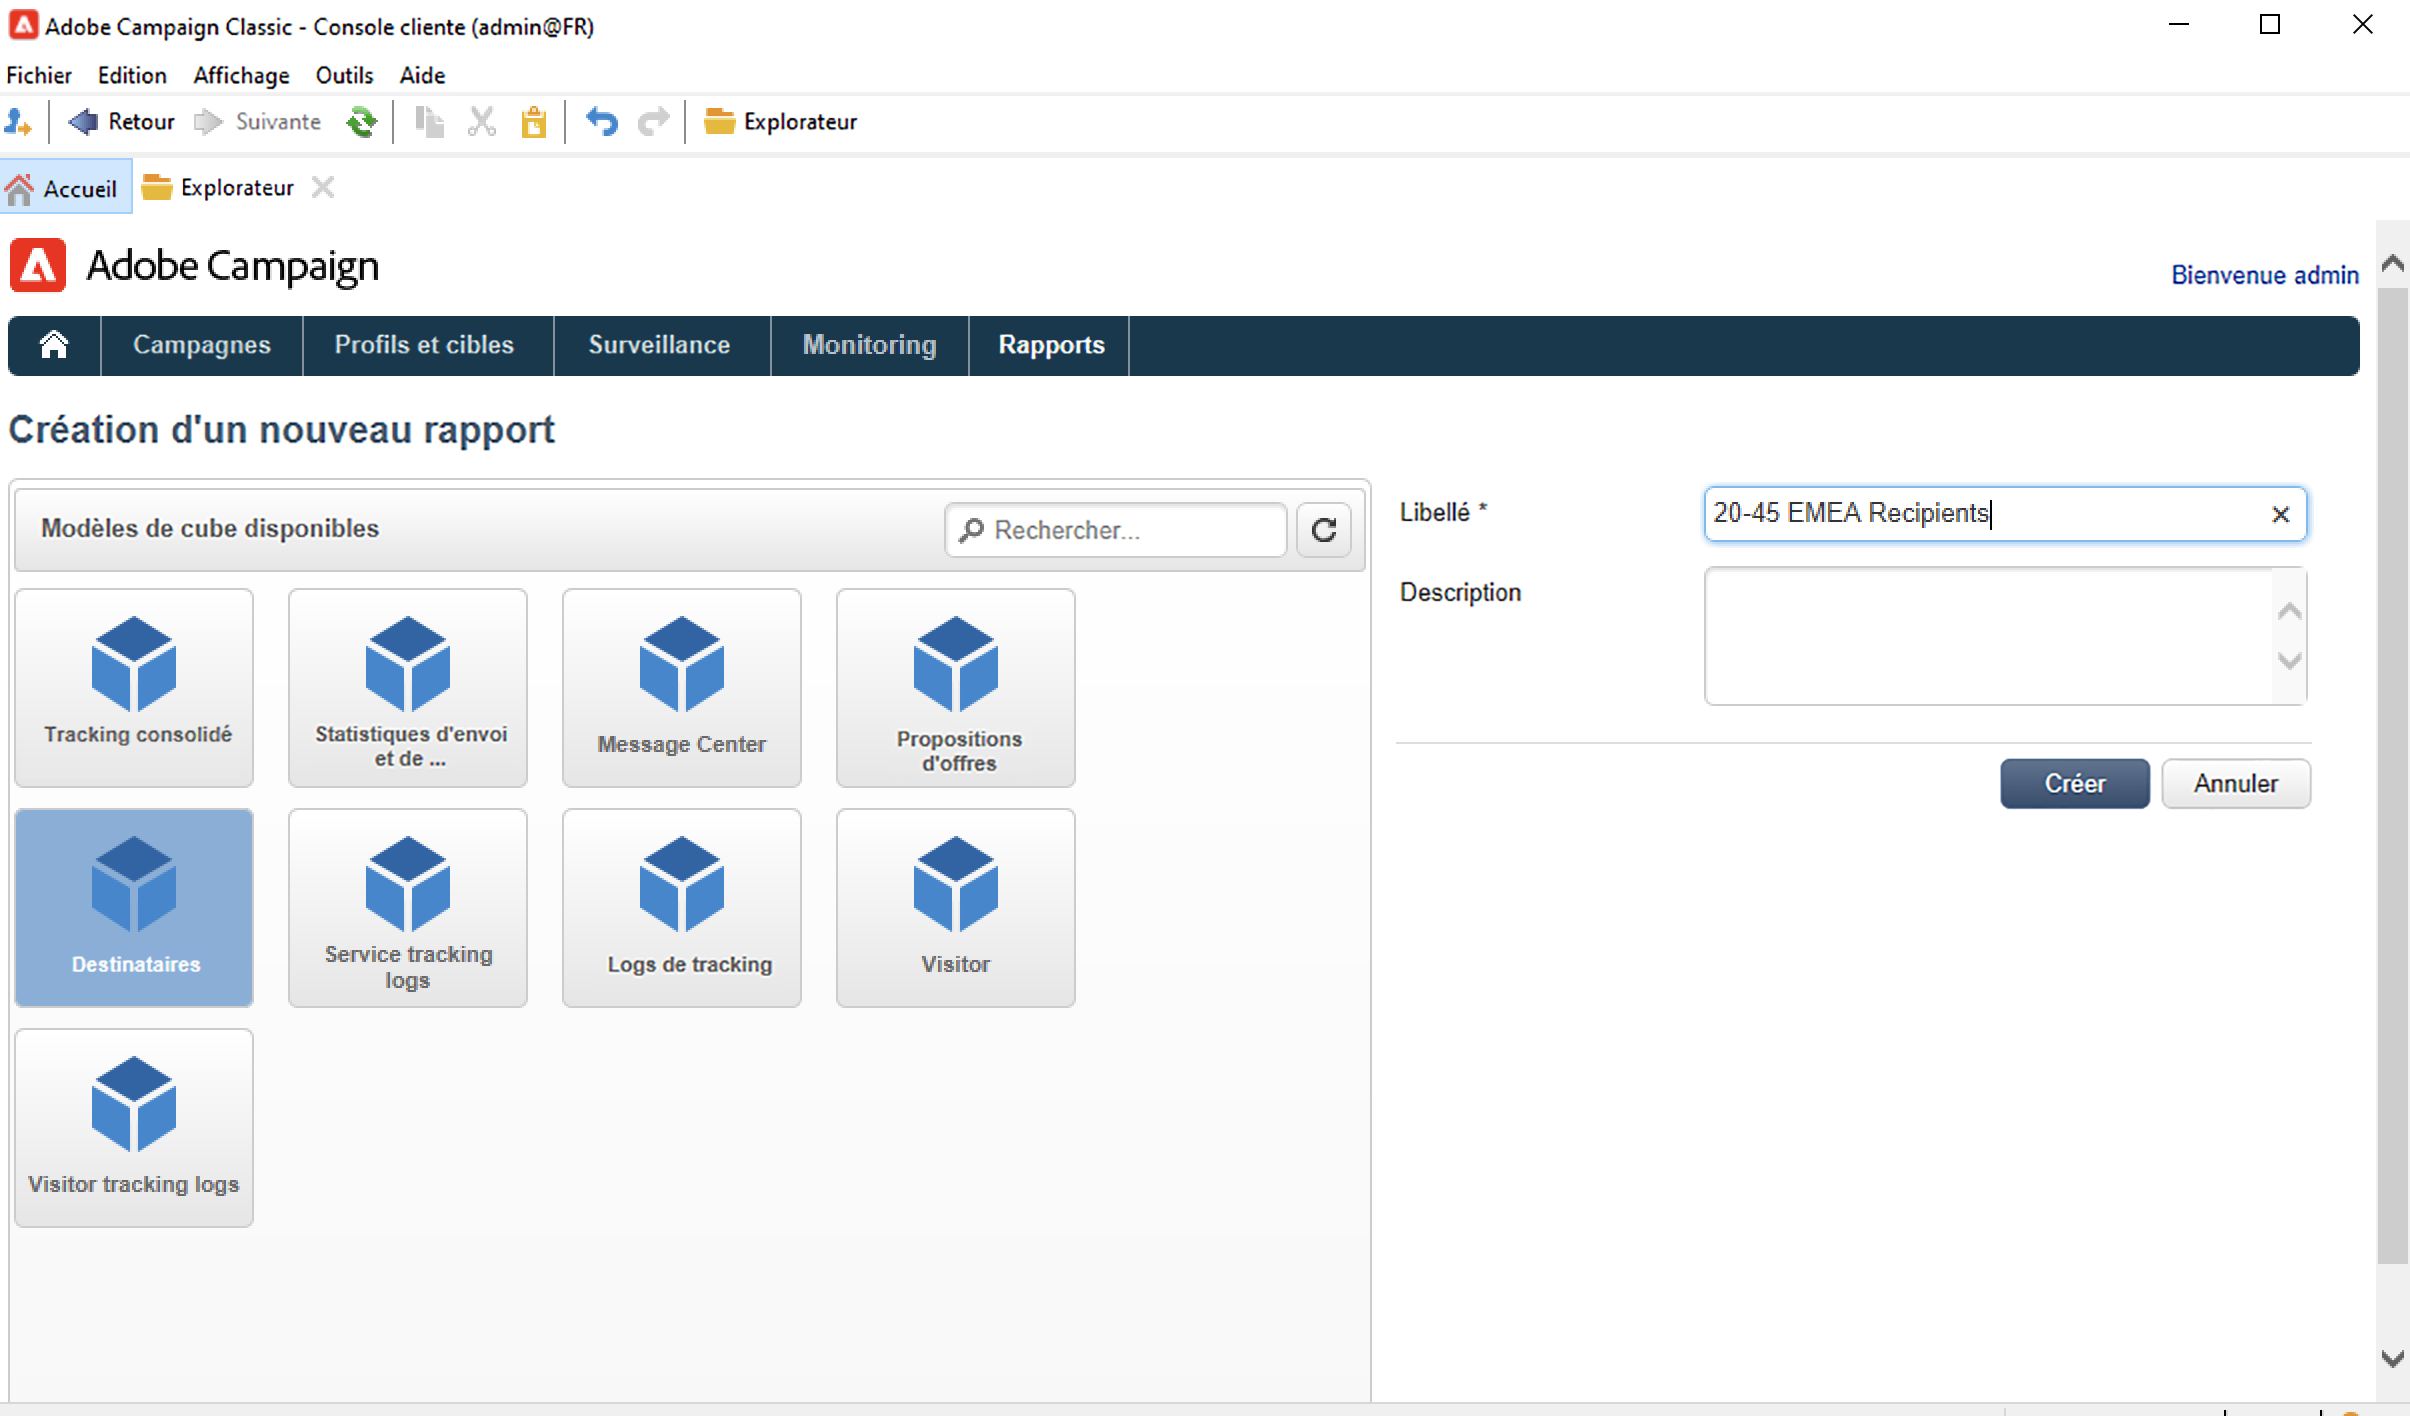Click the undo arrow icon in the toolbar

pos(601,122)
